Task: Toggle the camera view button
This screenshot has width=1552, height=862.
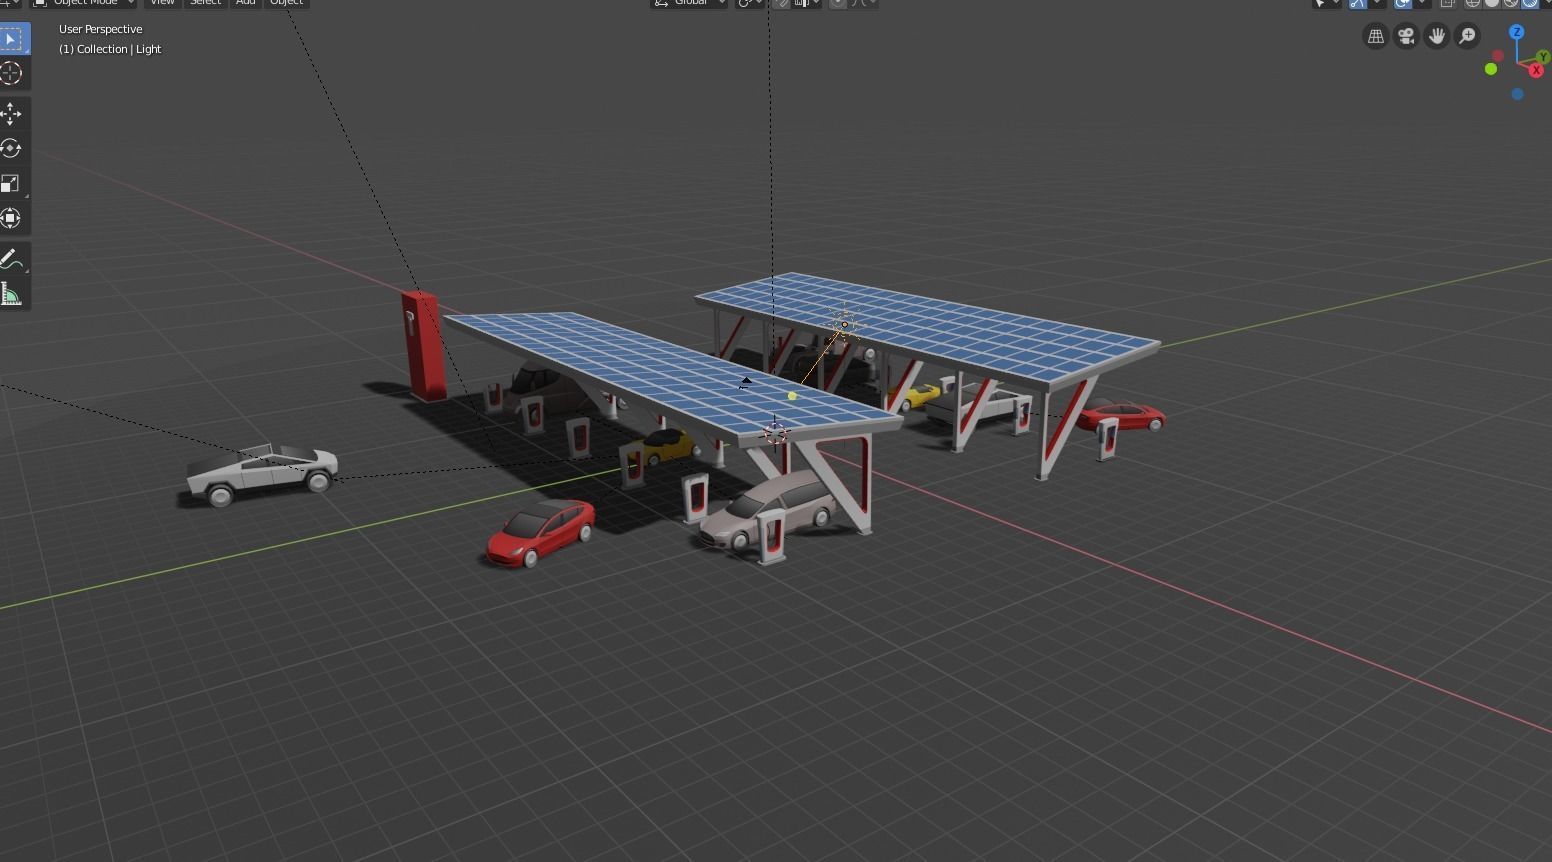Action: click(1406, 37)
